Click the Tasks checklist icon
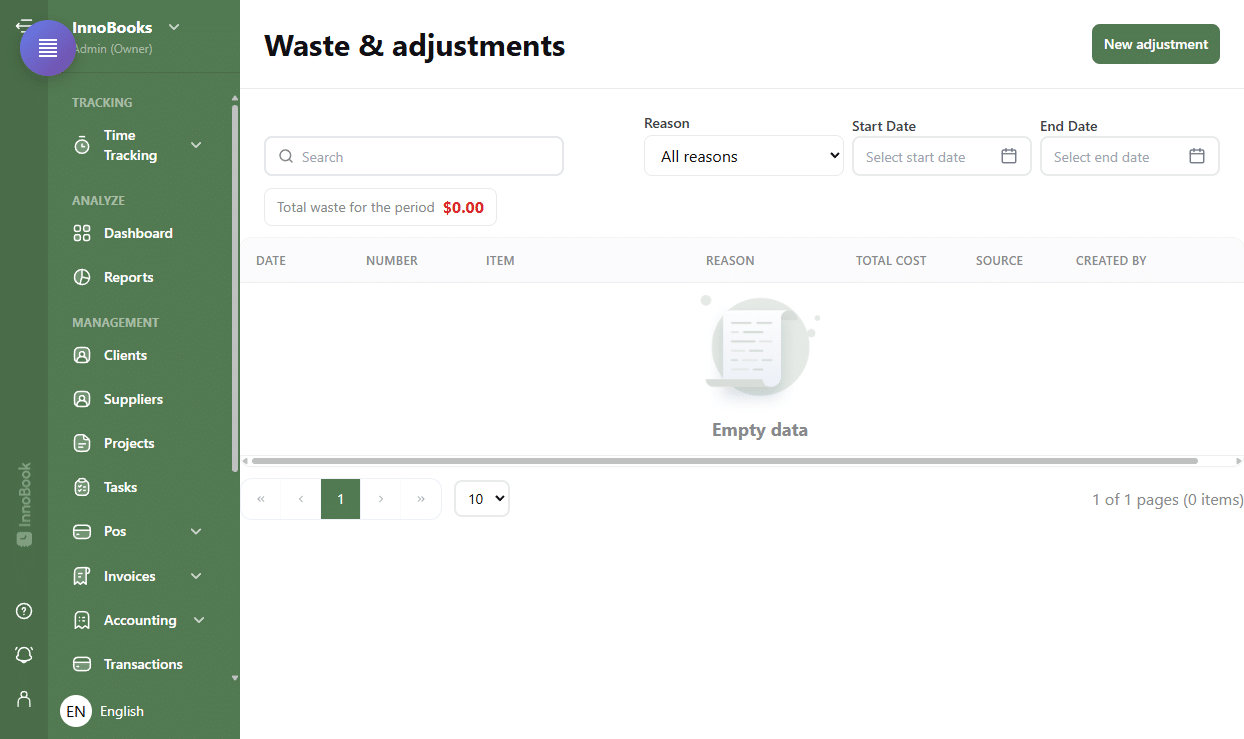 click(x=82, y=487)
